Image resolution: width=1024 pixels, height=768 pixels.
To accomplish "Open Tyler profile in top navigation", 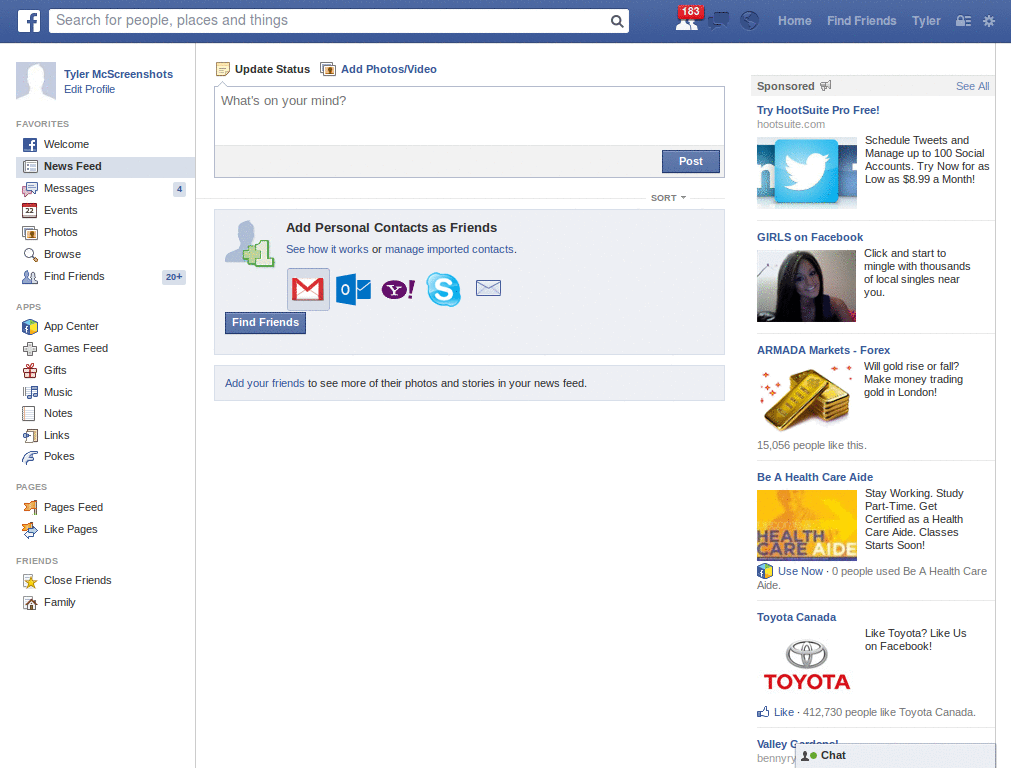I will (x=926, y=21).
